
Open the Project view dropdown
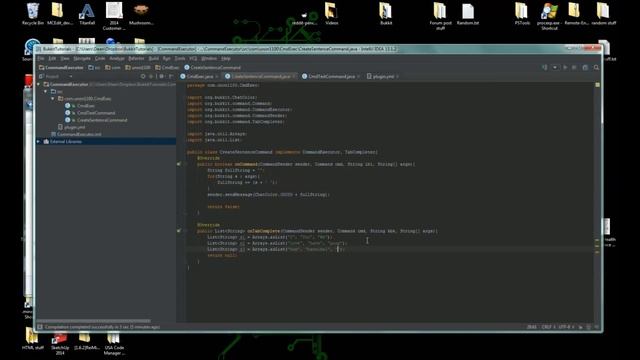[x=71, y=76]
